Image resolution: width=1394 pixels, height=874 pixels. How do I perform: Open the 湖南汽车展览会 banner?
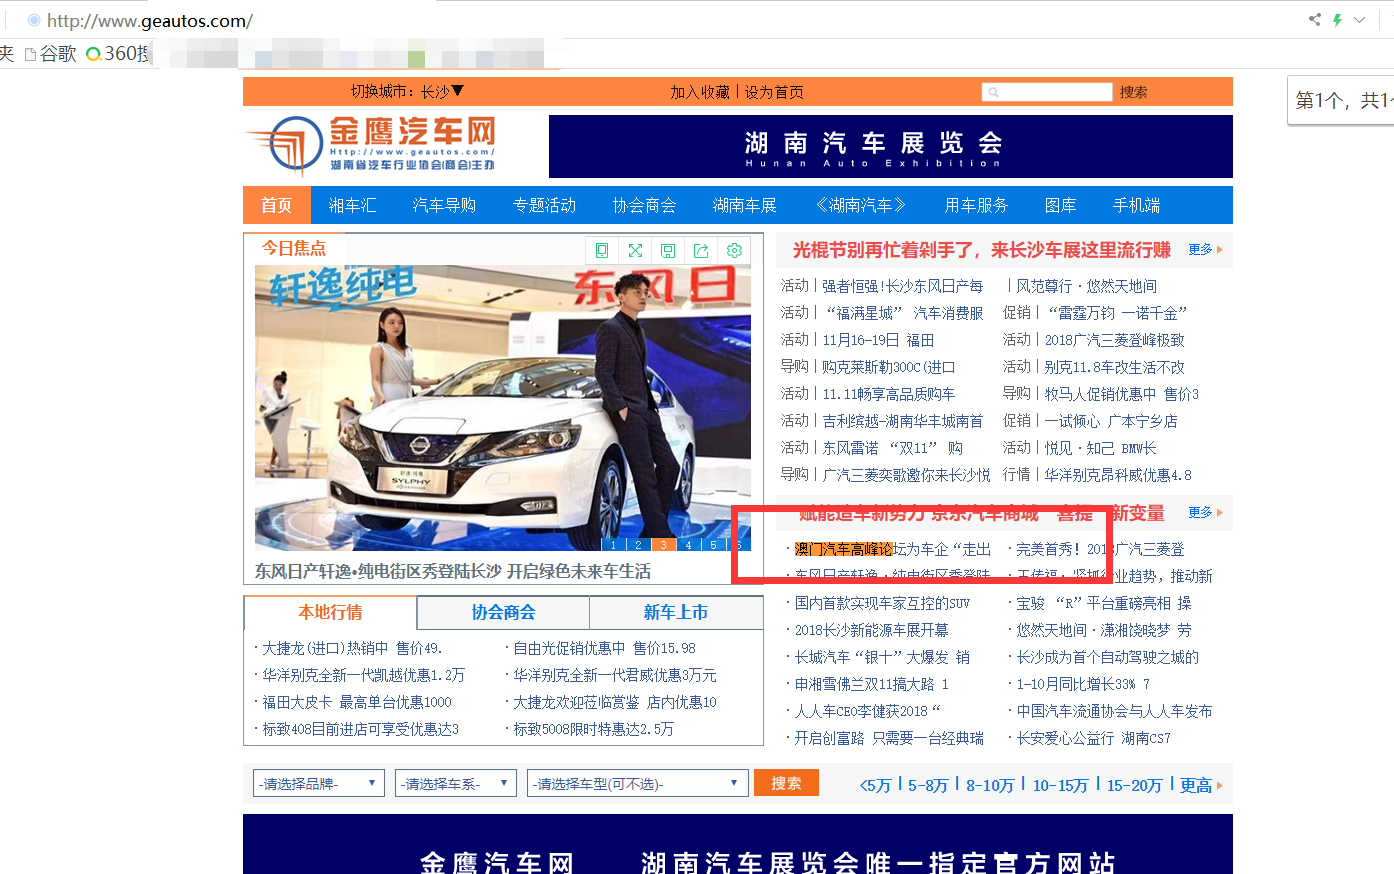tap(891, 146)
